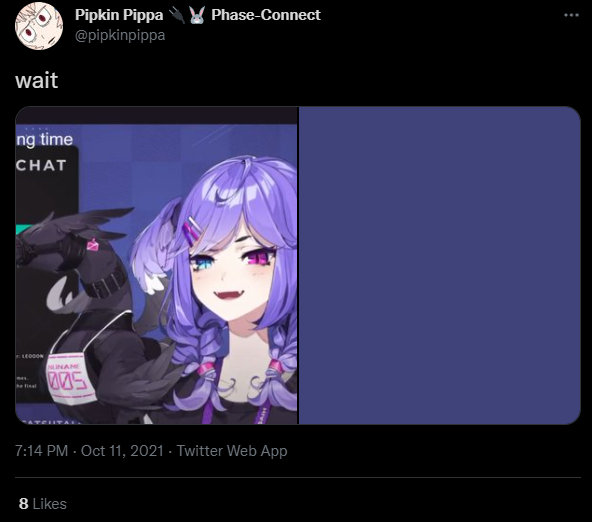Click the 005 number tag in image
This screenshot has height=522, width=592.
point(68,379)
